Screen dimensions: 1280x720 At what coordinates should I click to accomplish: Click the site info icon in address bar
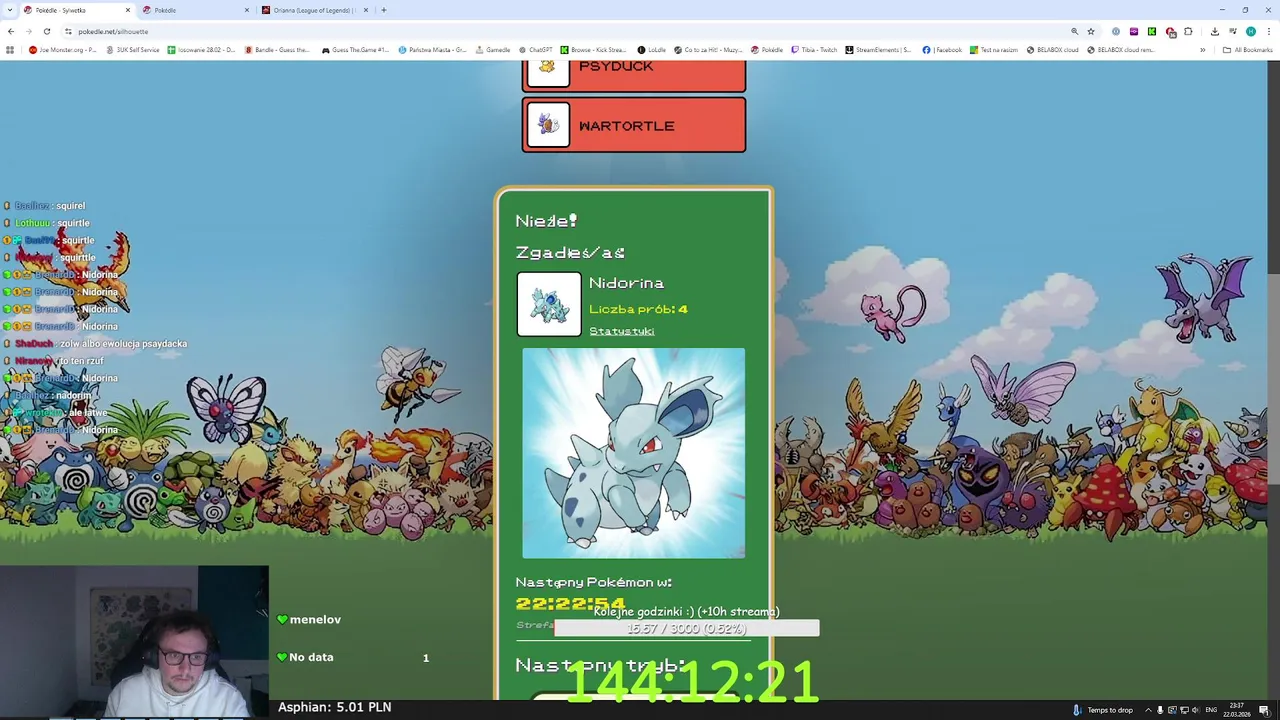68,31
